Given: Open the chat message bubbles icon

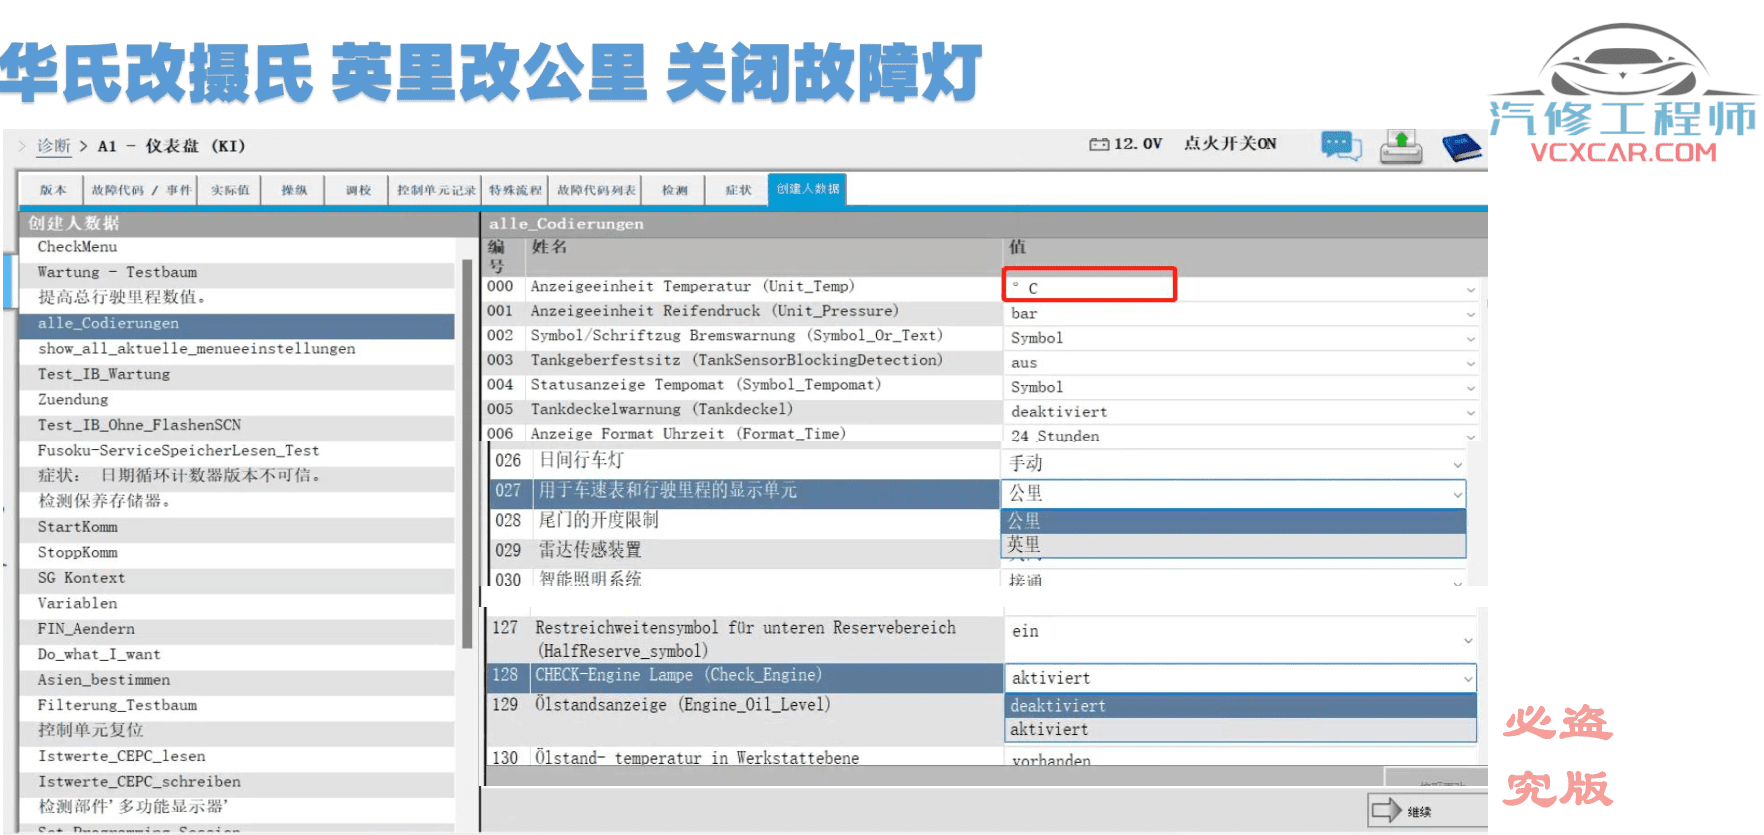Looking at the screenshot, I should click(1340, 146).
